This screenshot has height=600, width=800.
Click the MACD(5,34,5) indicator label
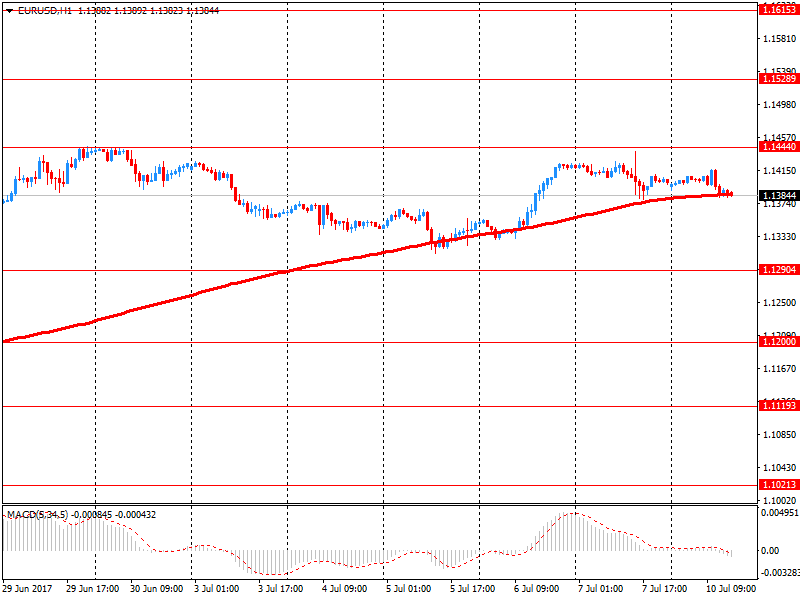coord(37,515)
